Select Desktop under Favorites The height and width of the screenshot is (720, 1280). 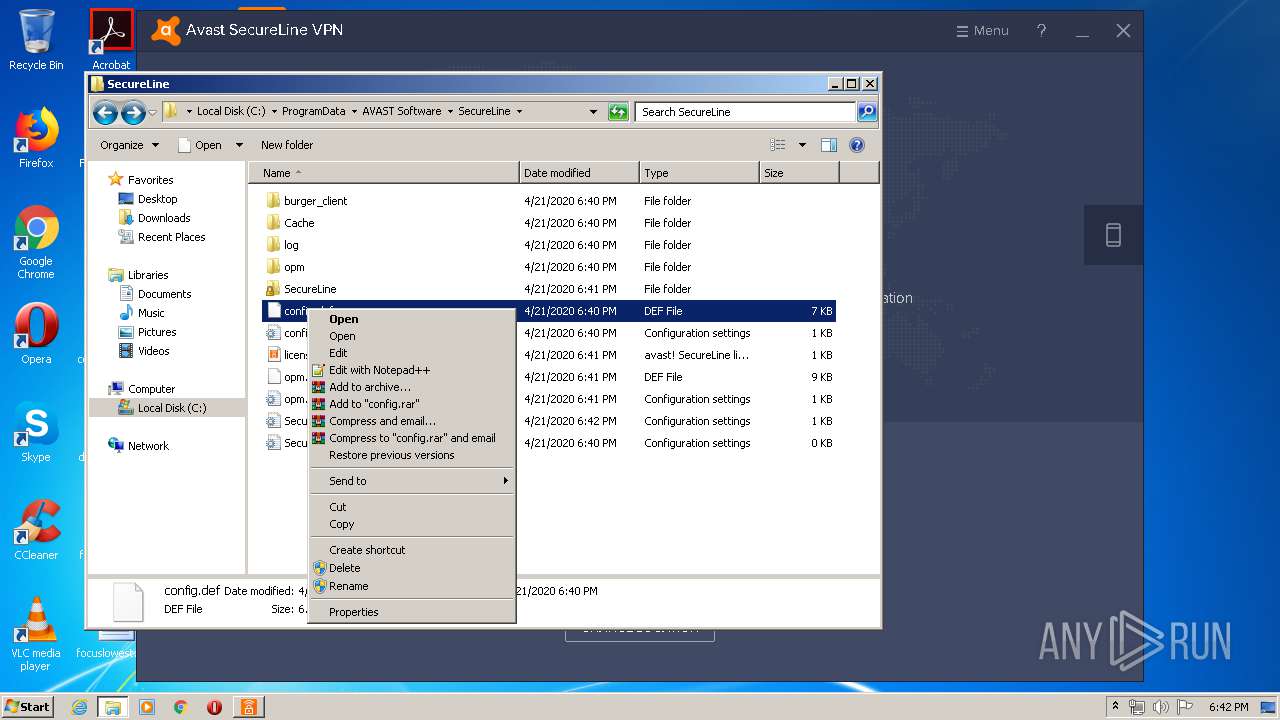pyautogui.click(x=157, y=199)
